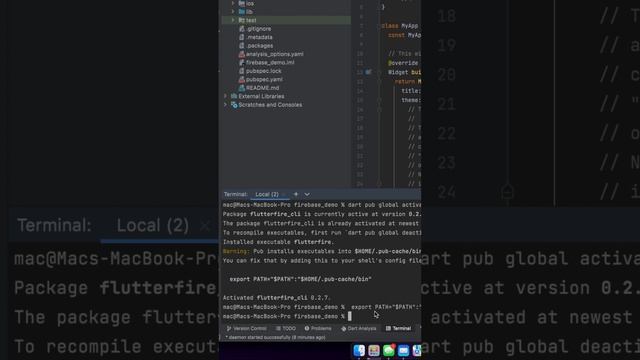Click the export PATH suggestion line
The width and height of the screenshot is (640, 360).
[300, 279]
